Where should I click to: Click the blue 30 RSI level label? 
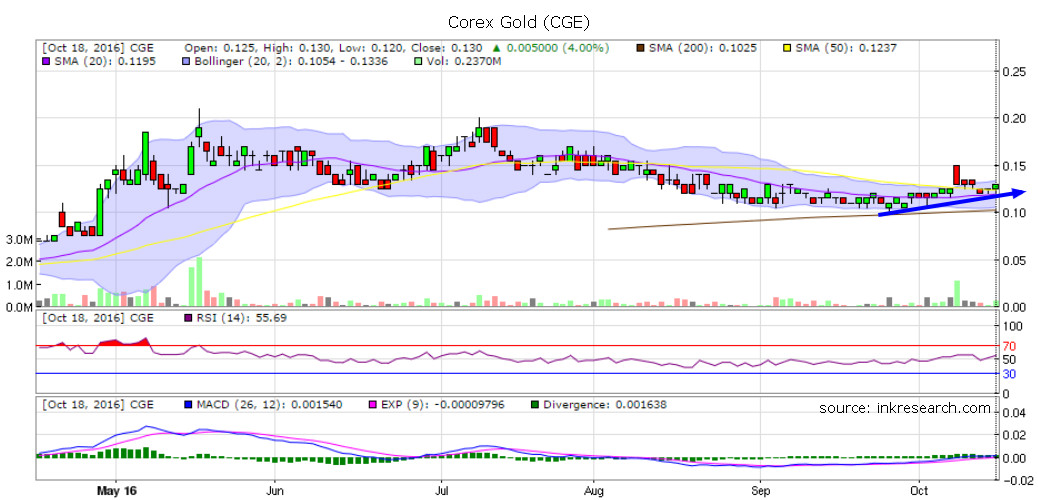pyautogui.click(x=1008, y=374)
